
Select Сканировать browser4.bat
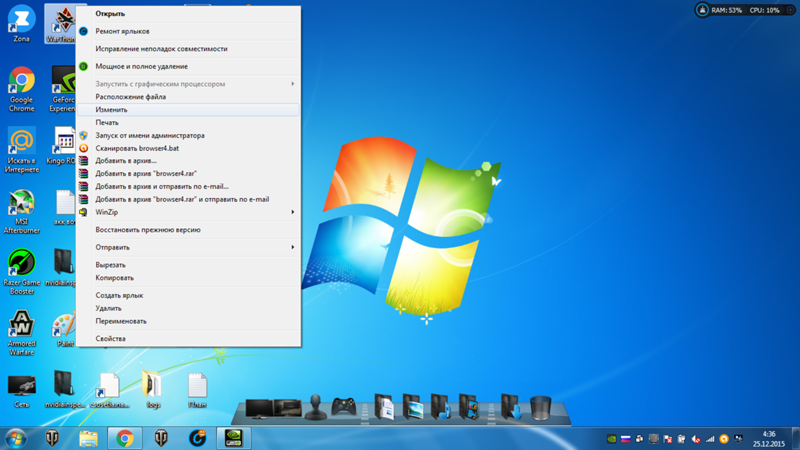(188, 148)
